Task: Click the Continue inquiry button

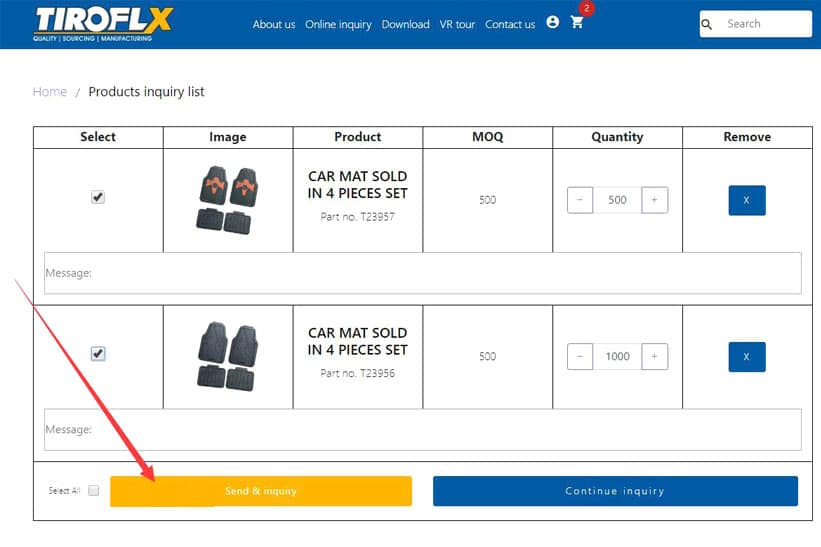Action: pyautogui.click(x=615, y=491)
